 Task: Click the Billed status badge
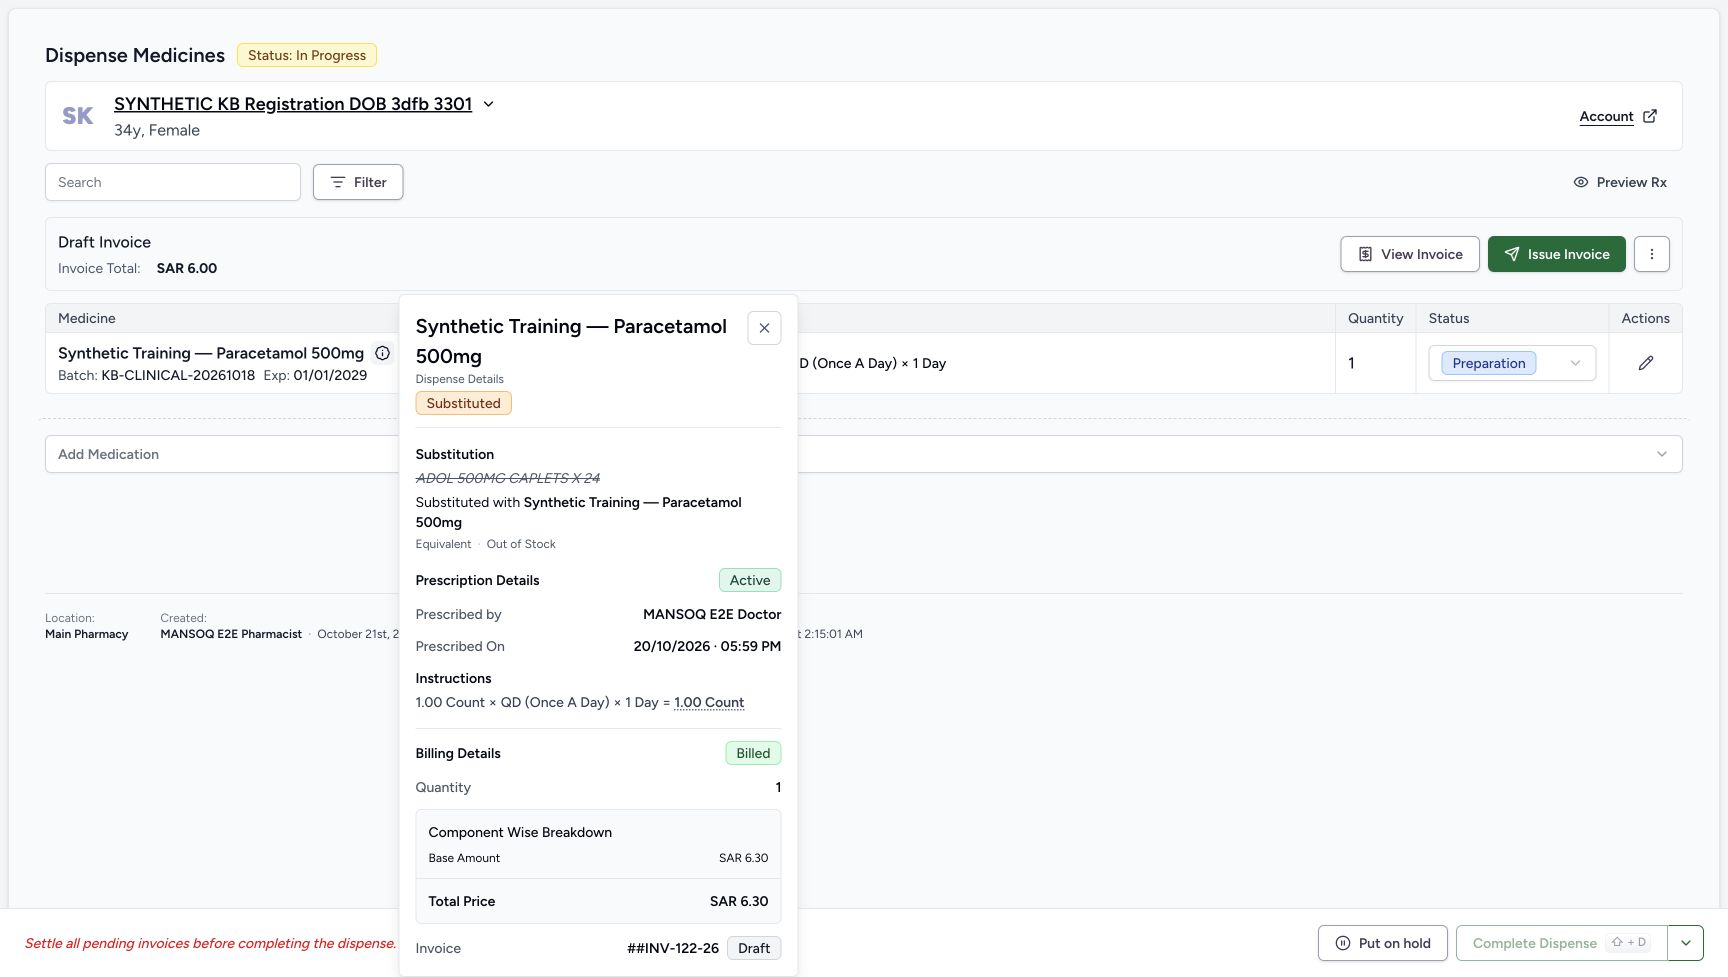tap(753, 753)
